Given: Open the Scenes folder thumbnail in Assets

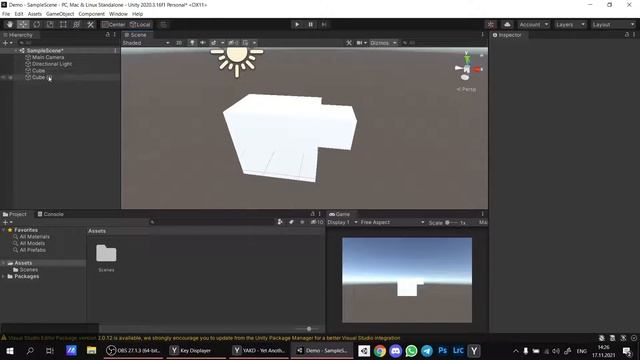Looking at the screenshot, I should pos(106,253).
